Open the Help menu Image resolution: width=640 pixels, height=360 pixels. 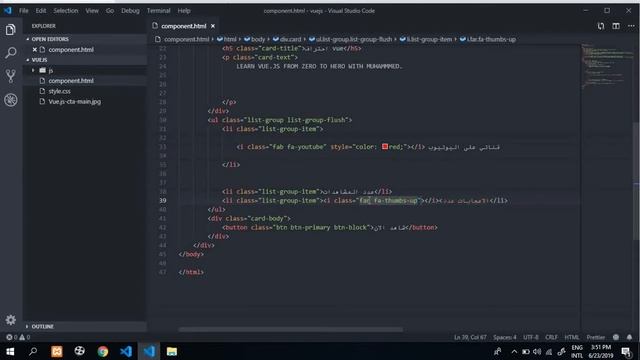[184, 11]
